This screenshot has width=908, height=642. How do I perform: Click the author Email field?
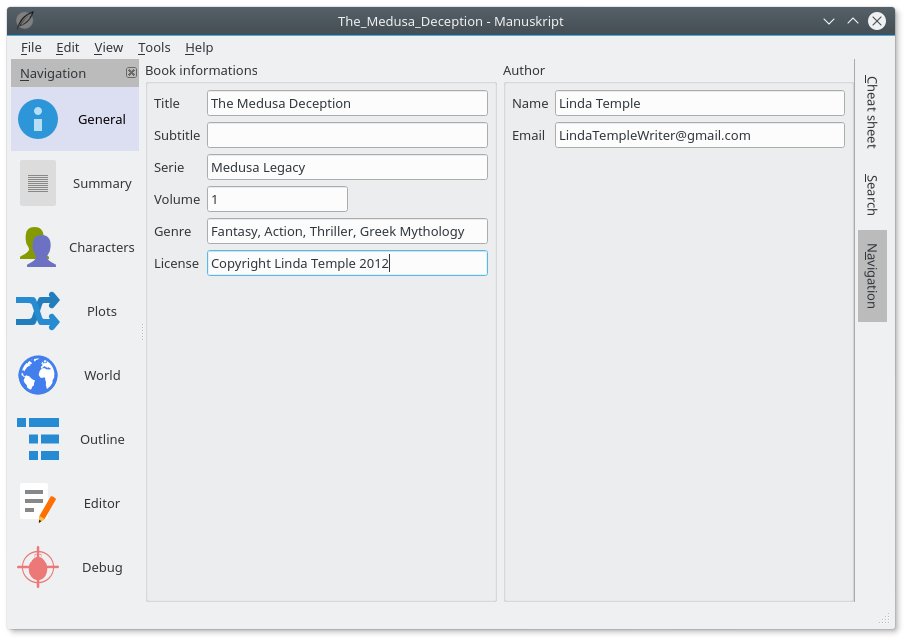(x=699, y=135)
